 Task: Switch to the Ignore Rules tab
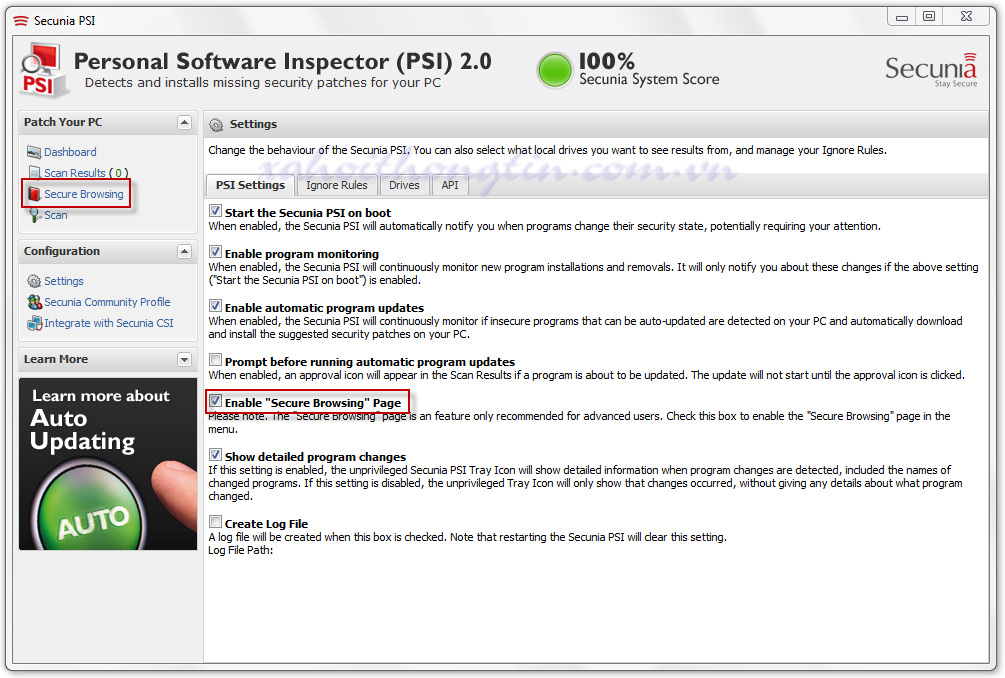[336, 185]
